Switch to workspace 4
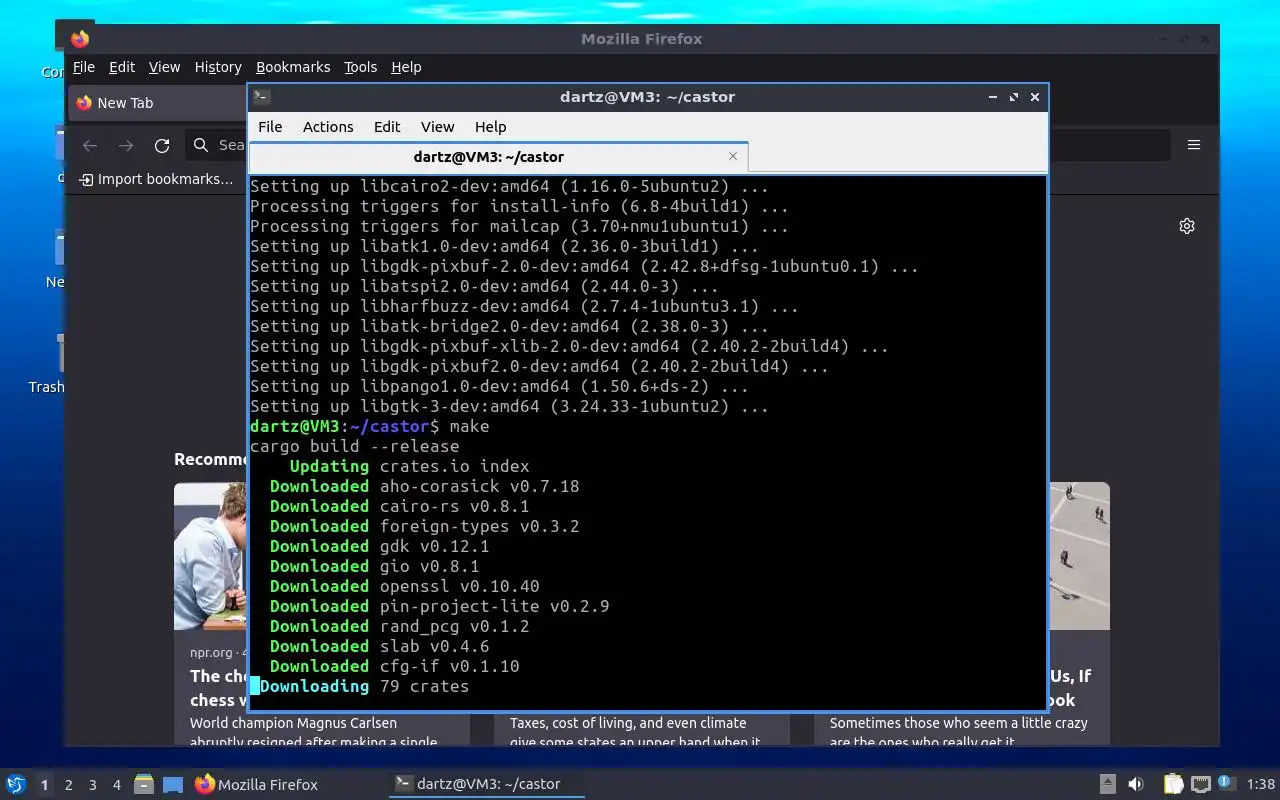This screenshot has width=1280, height=800. click(x=117, y=785)
